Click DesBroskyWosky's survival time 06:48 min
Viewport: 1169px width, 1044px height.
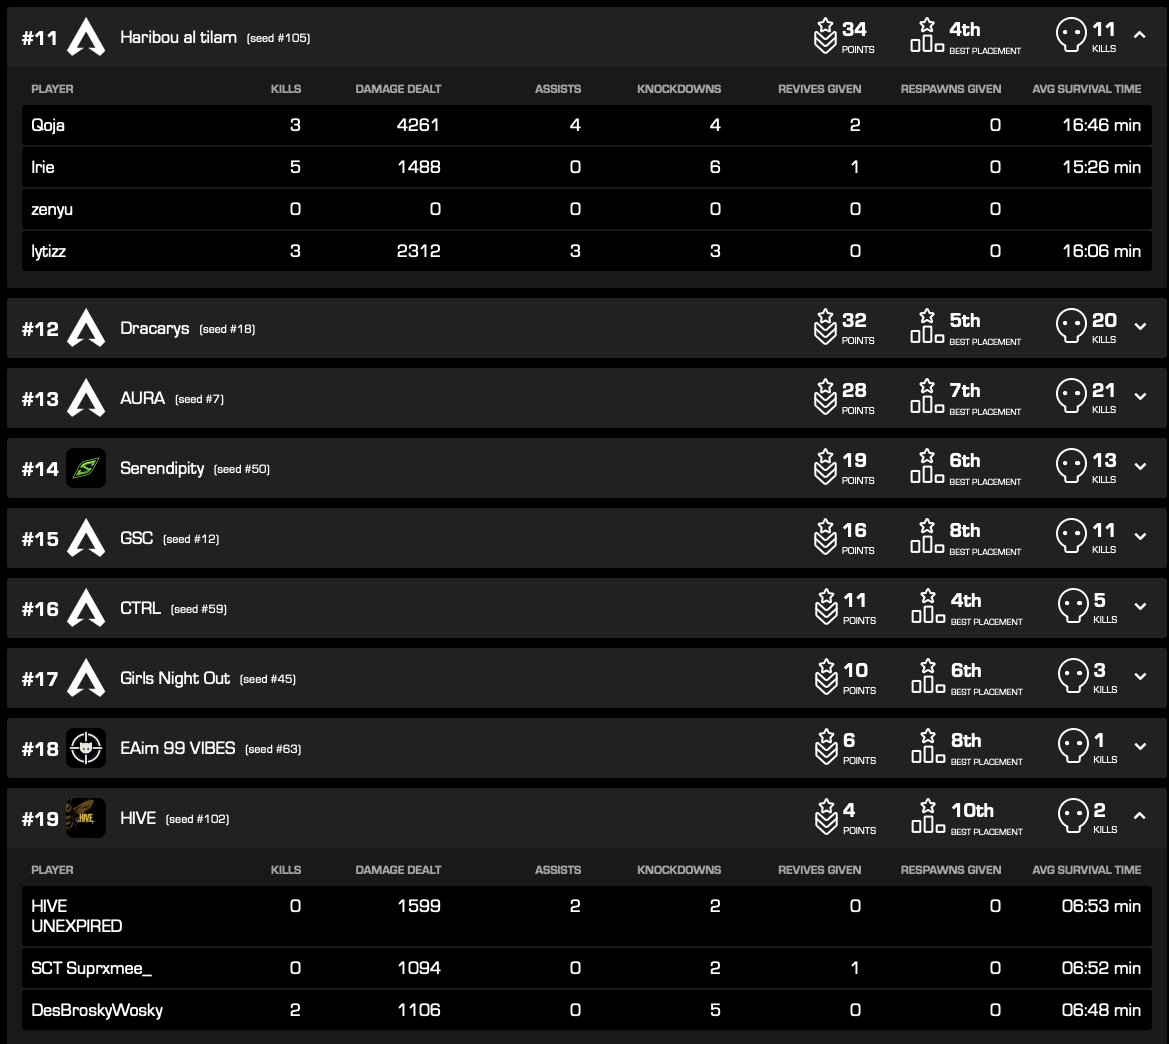click(1101, 1010)
